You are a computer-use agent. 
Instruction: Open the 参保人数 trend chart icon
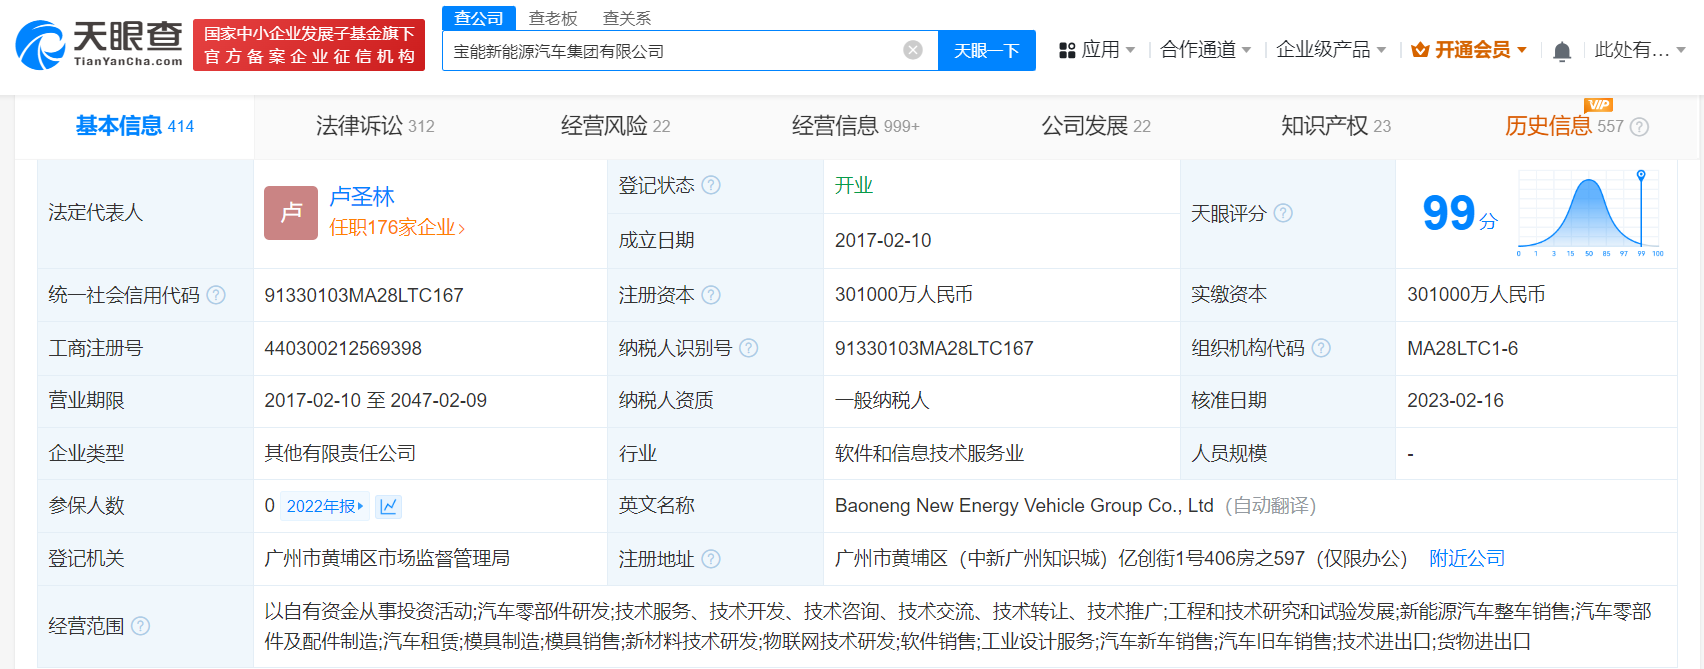(388, 506)
